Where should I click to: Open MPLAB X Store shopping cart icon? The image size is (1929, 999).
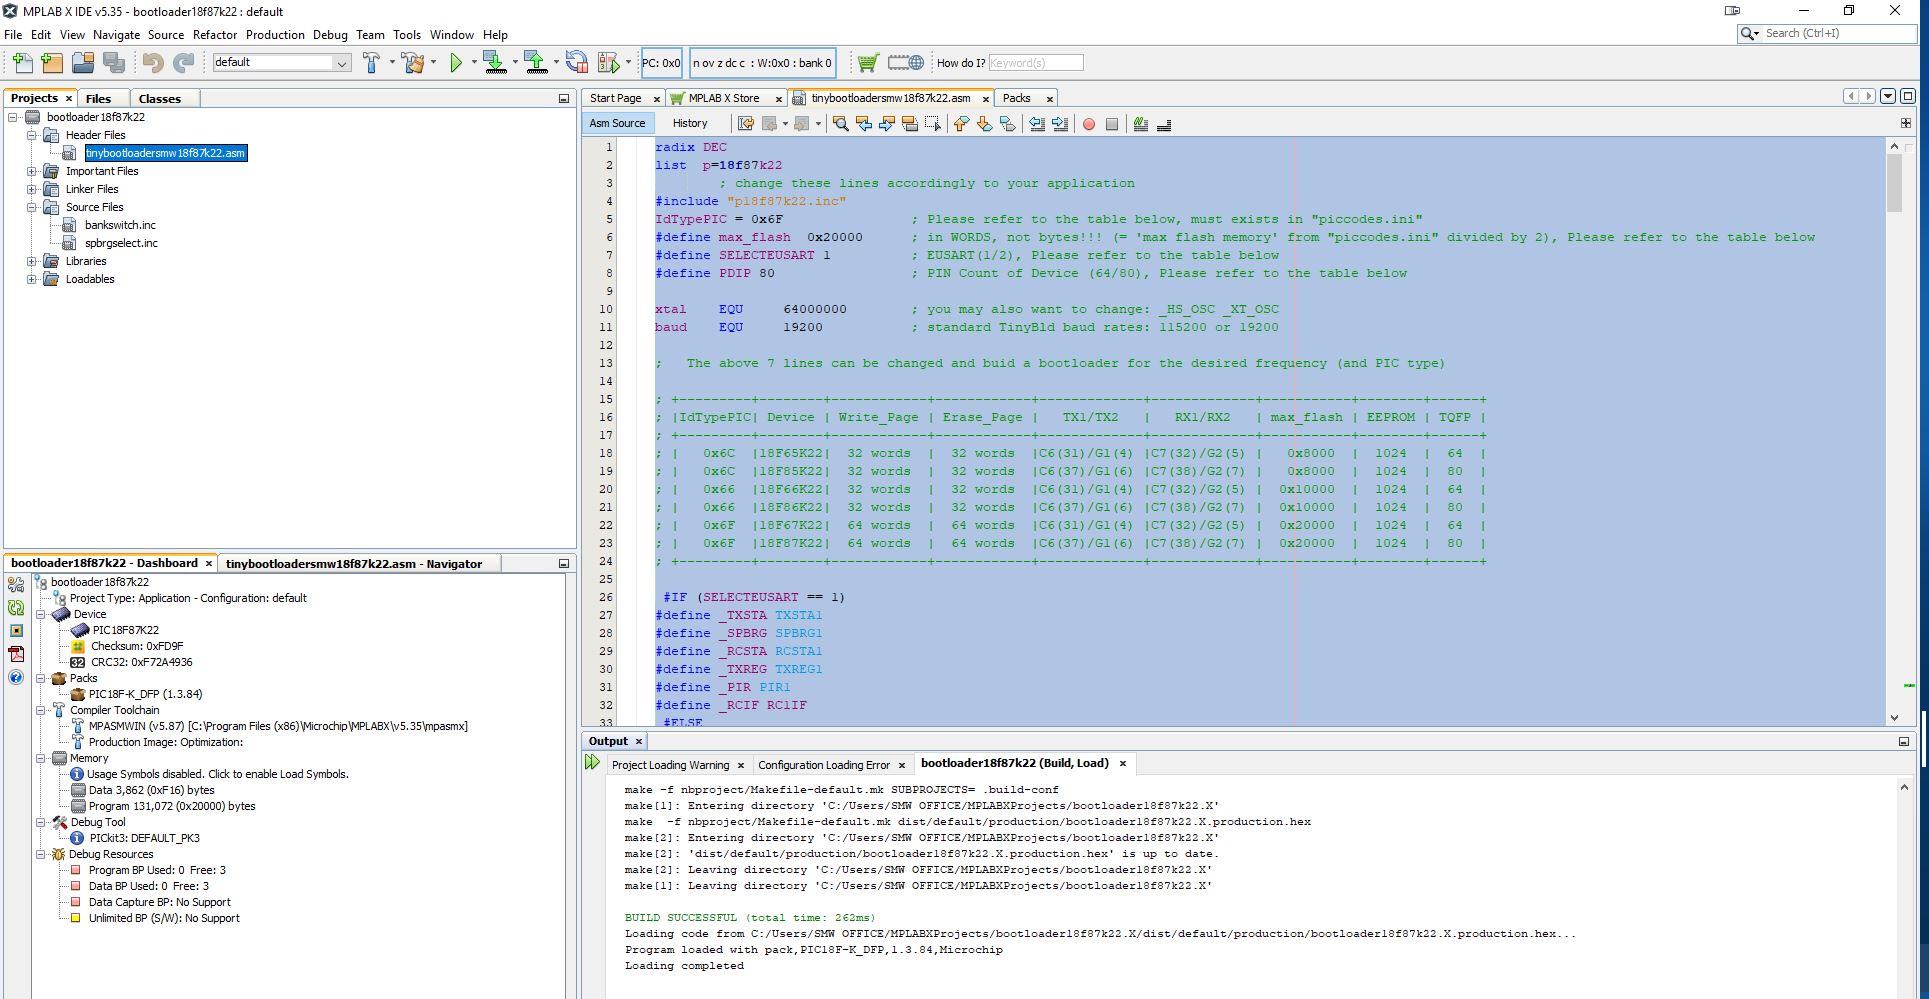[x=867, y=63]
